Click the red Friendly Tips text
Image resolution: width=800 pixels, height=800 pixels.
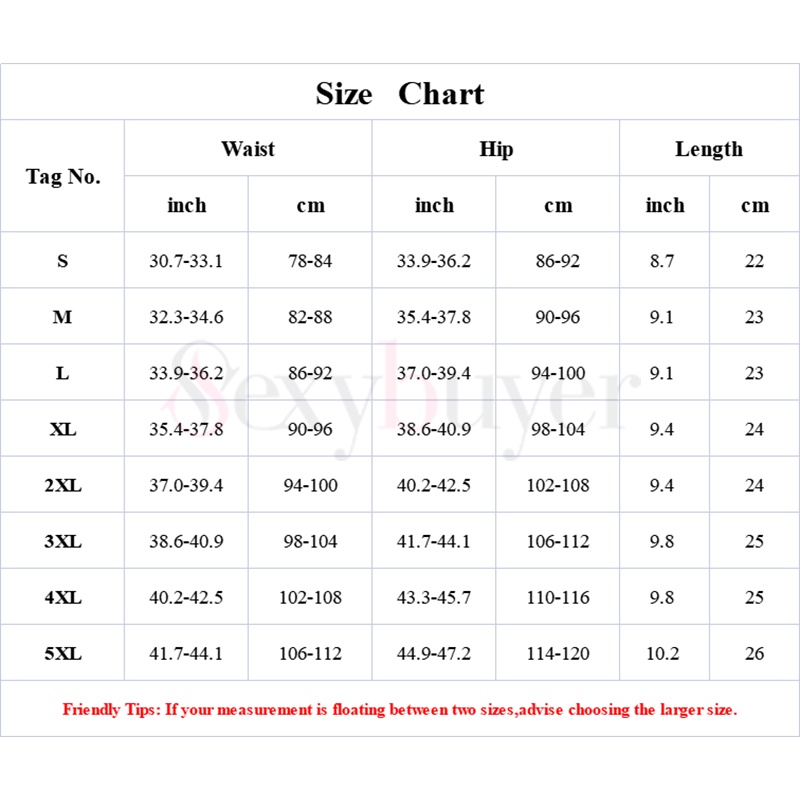click(x=399, y=710)
